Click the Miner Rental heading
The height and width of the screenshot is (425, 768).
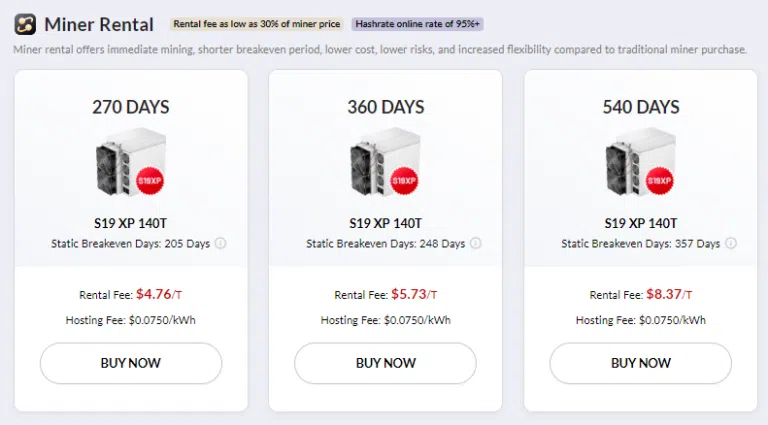click(99, 24)
